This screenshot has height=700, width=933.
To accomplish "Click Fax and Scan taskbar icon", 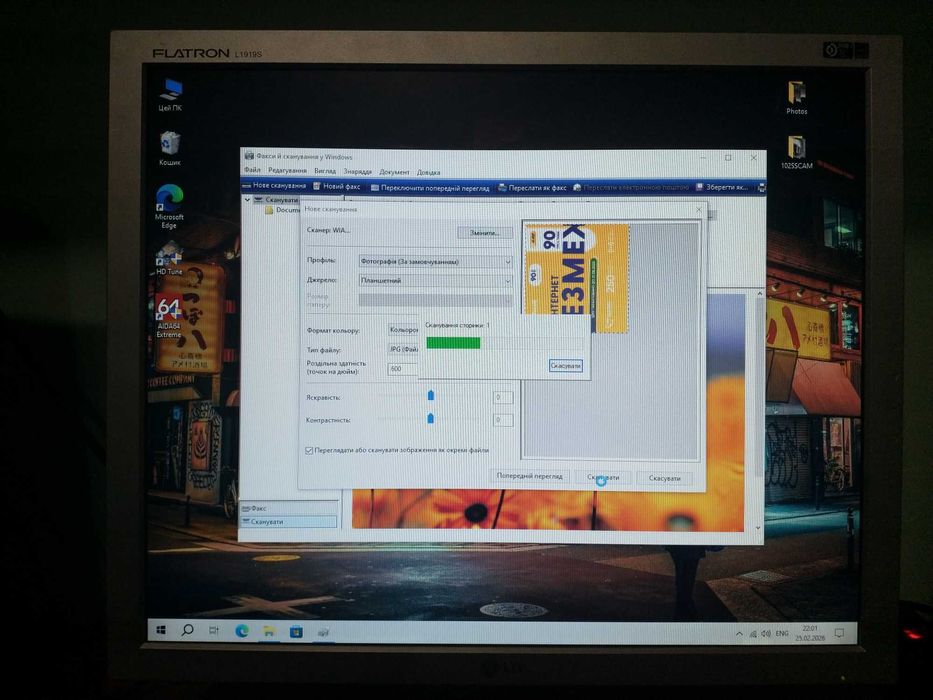I will (323, 632).
